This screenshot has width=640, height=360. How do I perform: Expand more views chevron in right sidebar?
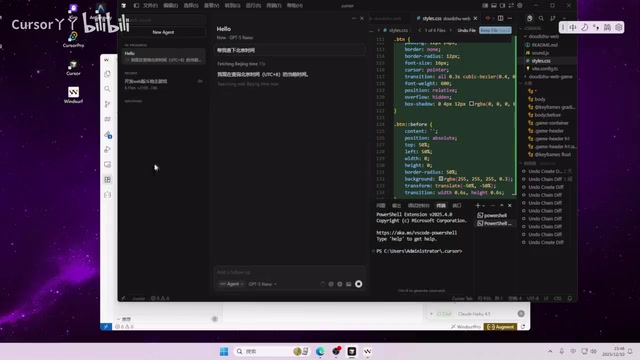[564, 18]
